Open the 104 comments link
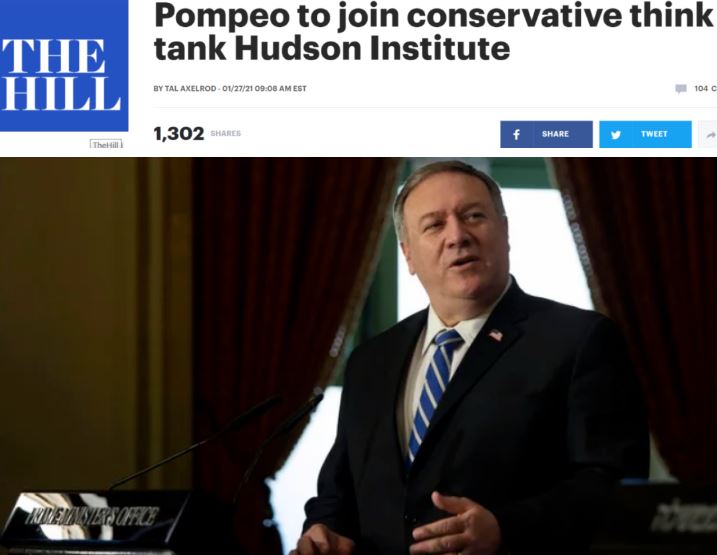 tap(705, 89)
